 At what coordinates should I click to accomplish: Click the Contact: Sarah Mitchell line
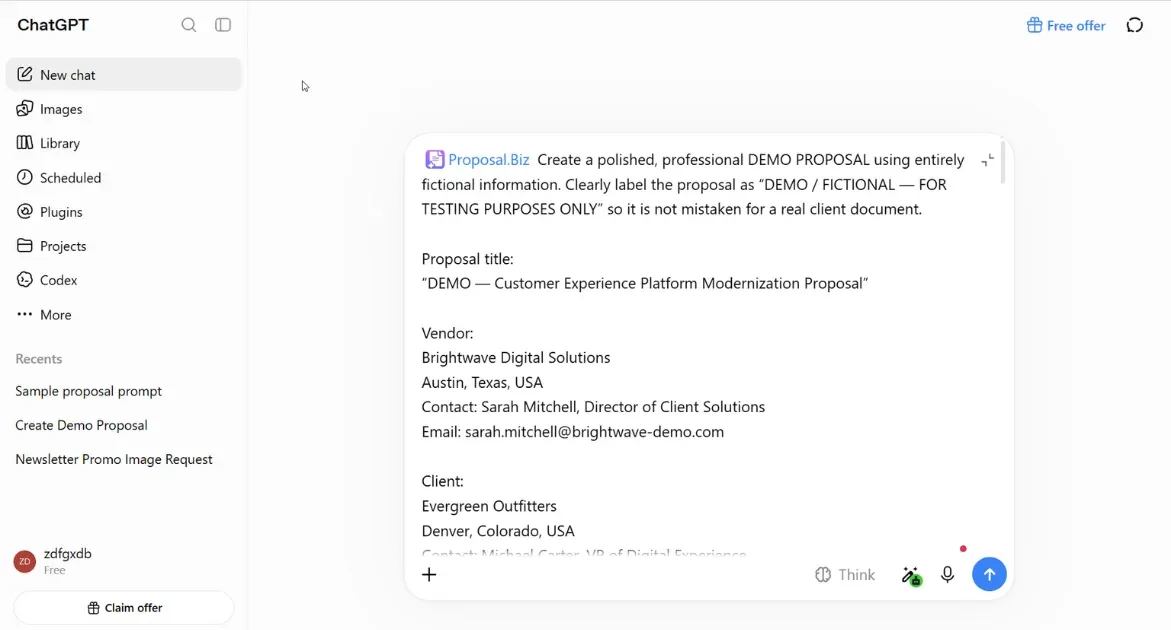[593, 407]
